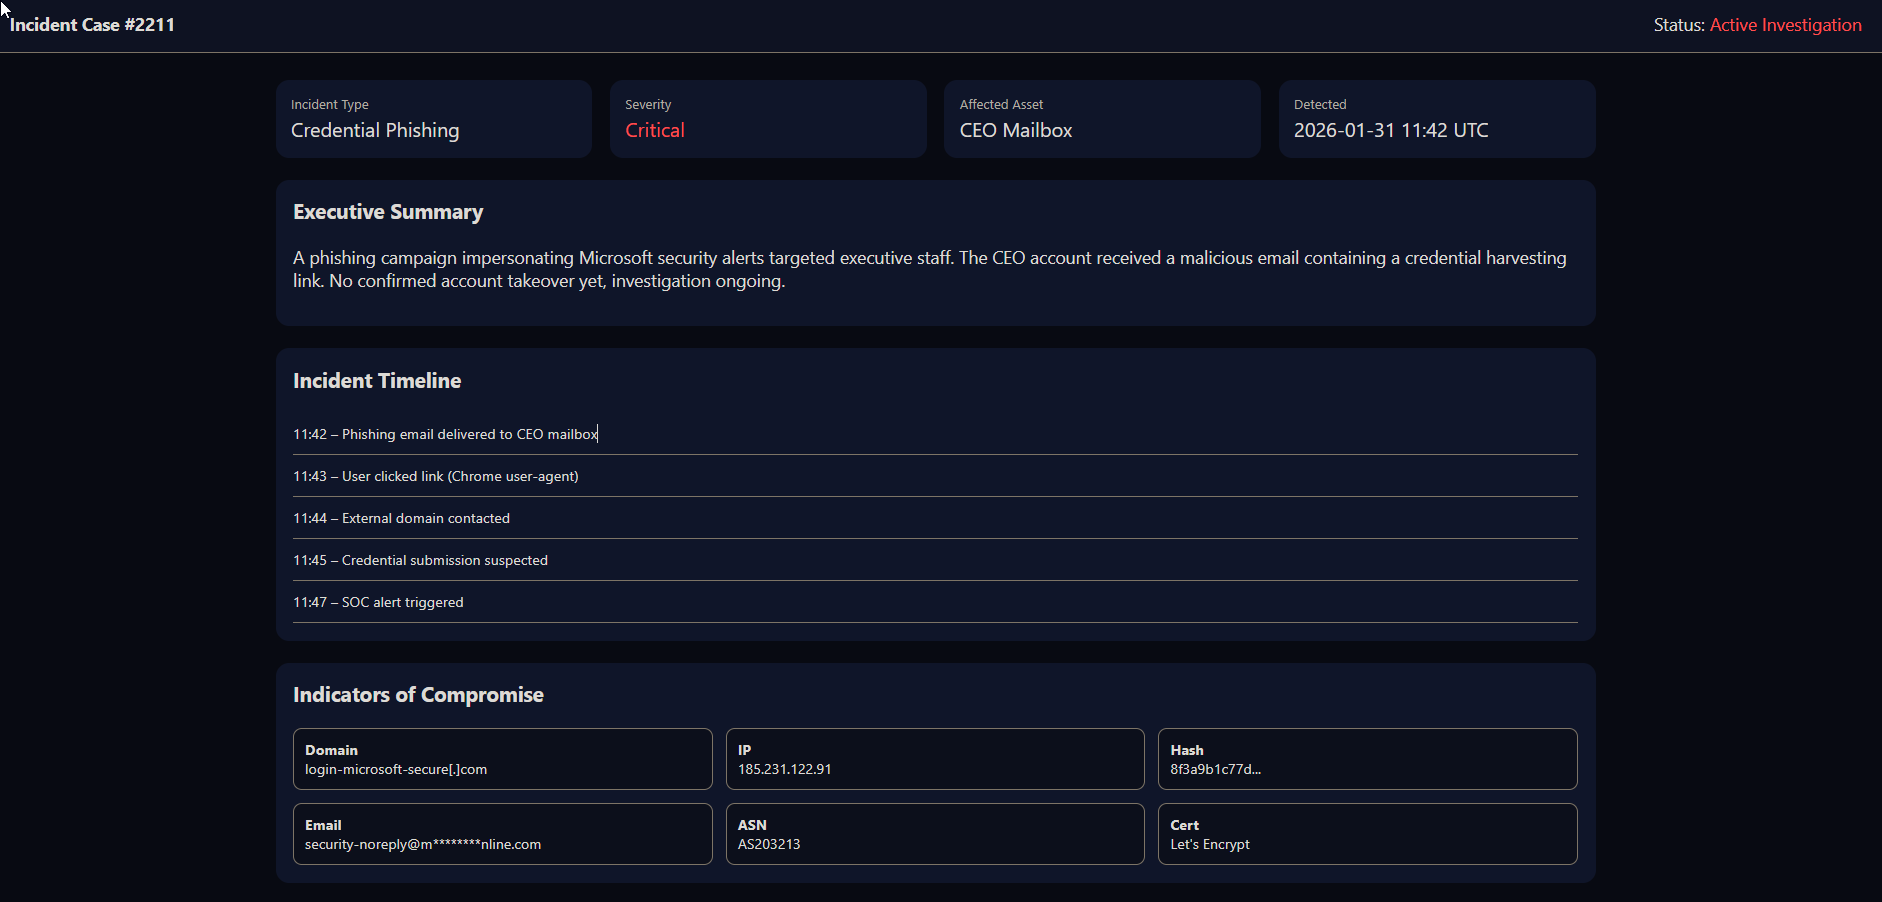The image size is (1882, 902).
Task: Select the 11:44 external domain contacted entry
Action: click(x=401, y=518)
